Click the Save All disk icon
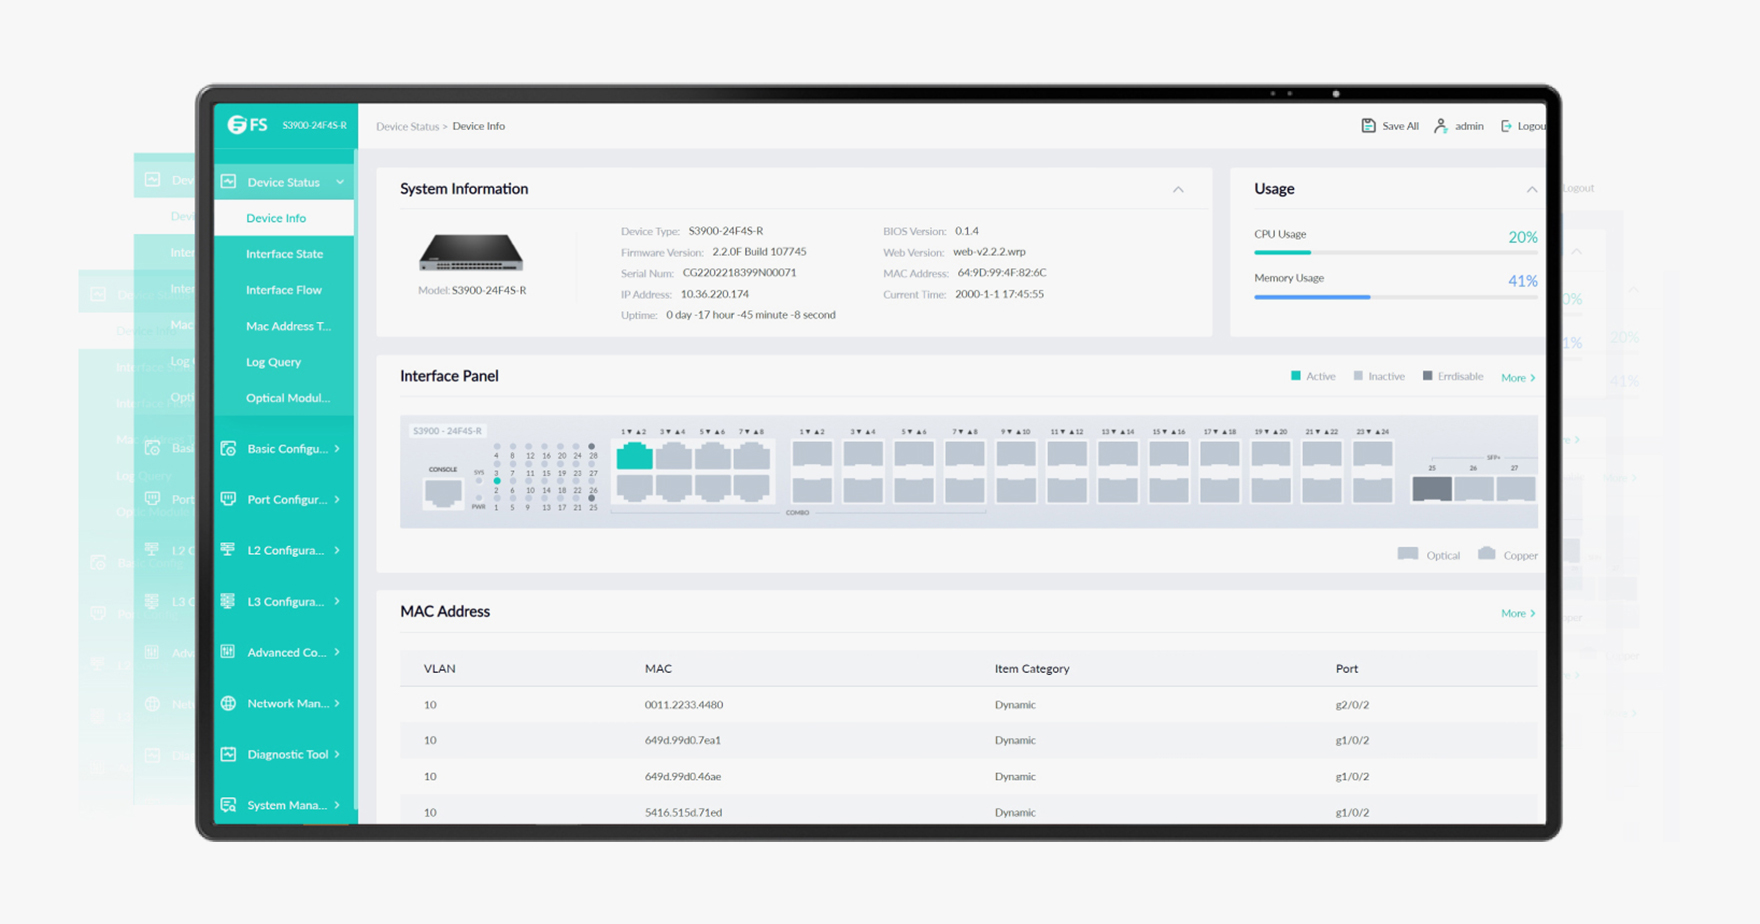 coord(1368,126)
